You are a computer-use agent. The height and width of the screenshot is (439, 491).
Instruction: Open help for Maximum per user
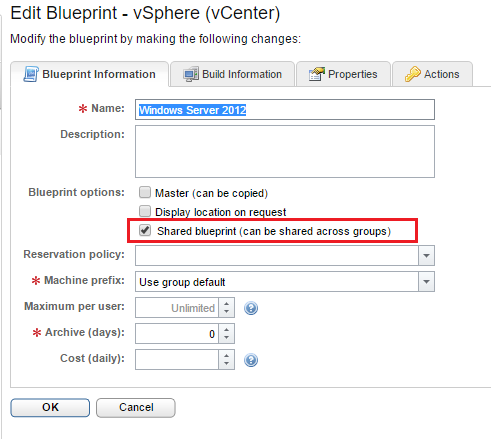(251, 308)
